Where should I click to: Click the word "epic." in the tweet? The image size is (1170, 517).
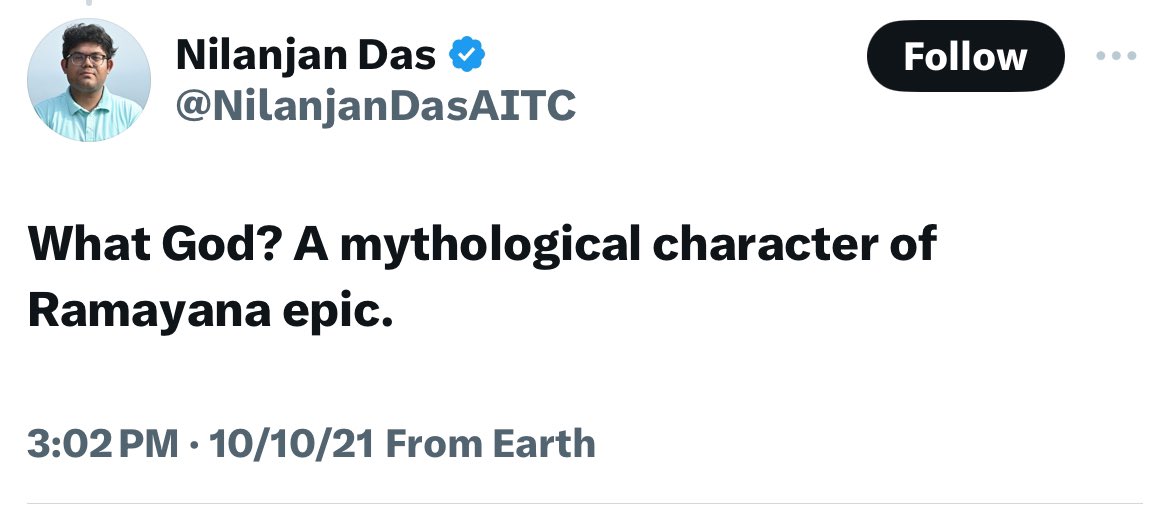click(x=338, y=311)
